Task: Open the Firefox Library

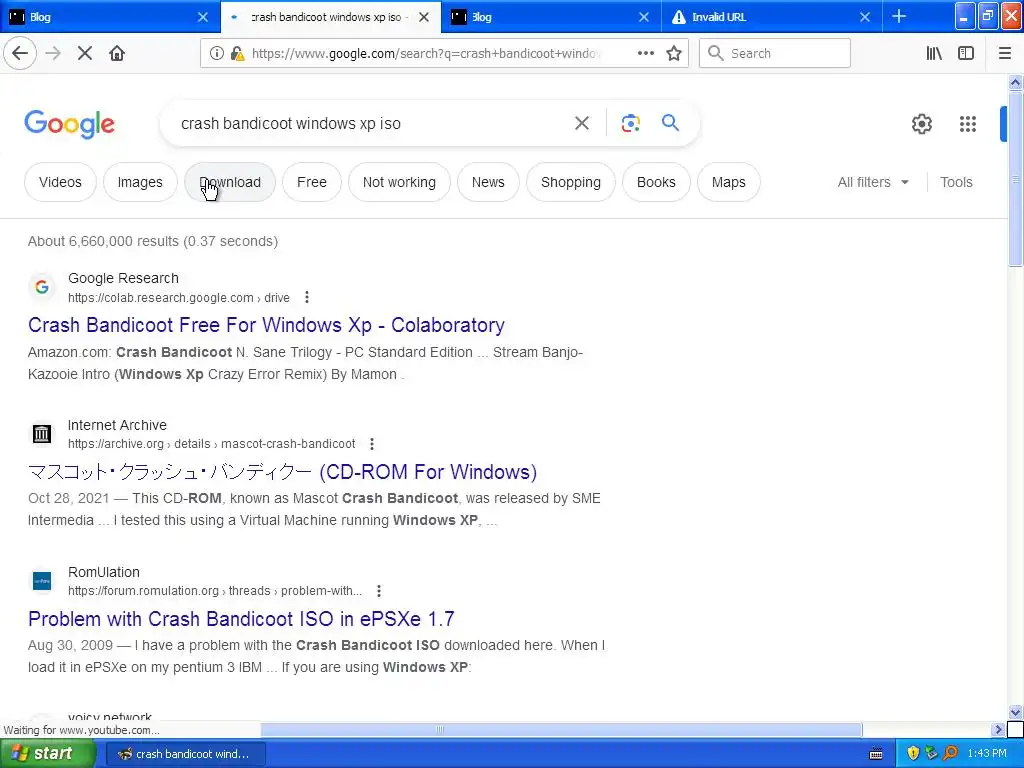Action: 934,53
